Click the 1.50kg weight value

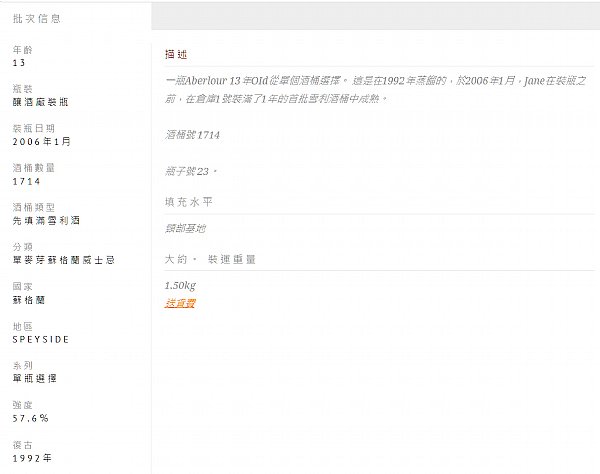[x=180, y=285]
